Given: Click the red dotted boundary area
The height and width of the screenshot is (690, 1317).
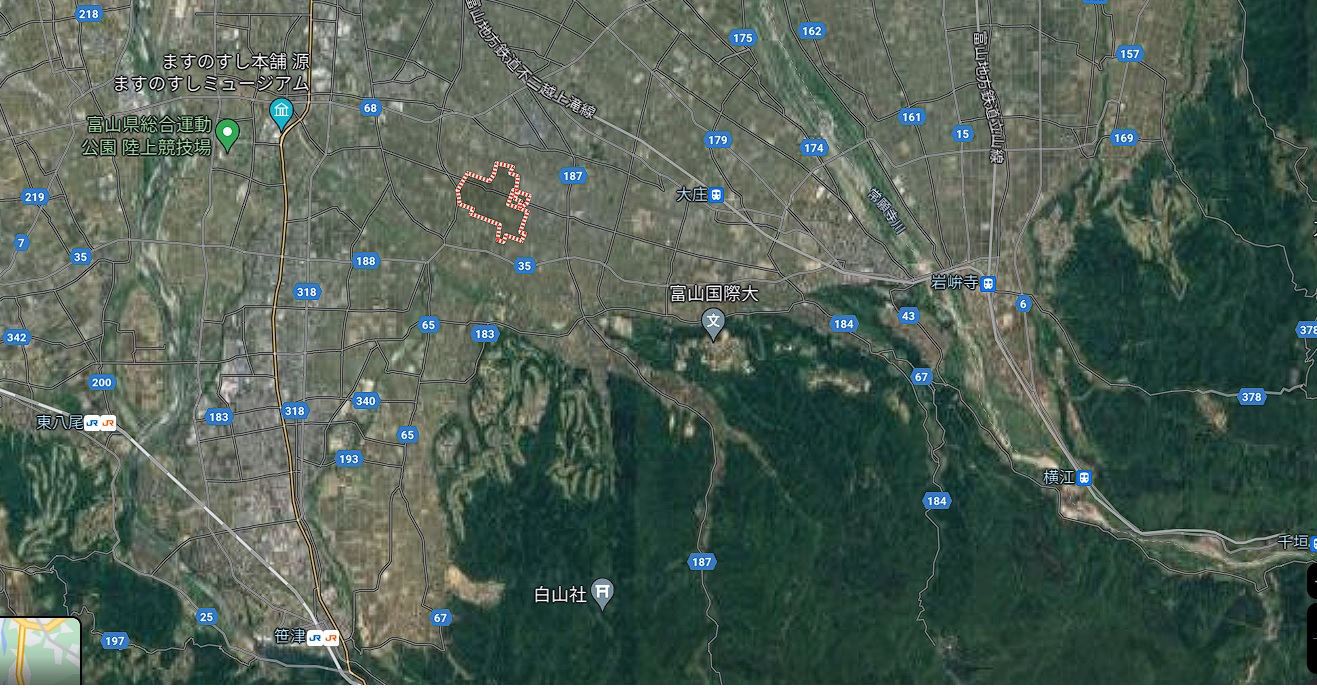Looking at the screenshot, I should coord(493,201).
